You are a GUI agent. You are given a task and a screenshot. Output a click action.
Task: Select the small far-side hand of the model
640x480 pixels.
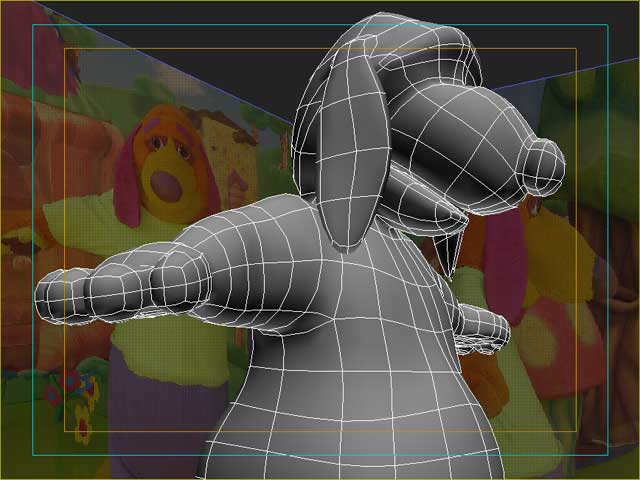click(x=484, y=330)
